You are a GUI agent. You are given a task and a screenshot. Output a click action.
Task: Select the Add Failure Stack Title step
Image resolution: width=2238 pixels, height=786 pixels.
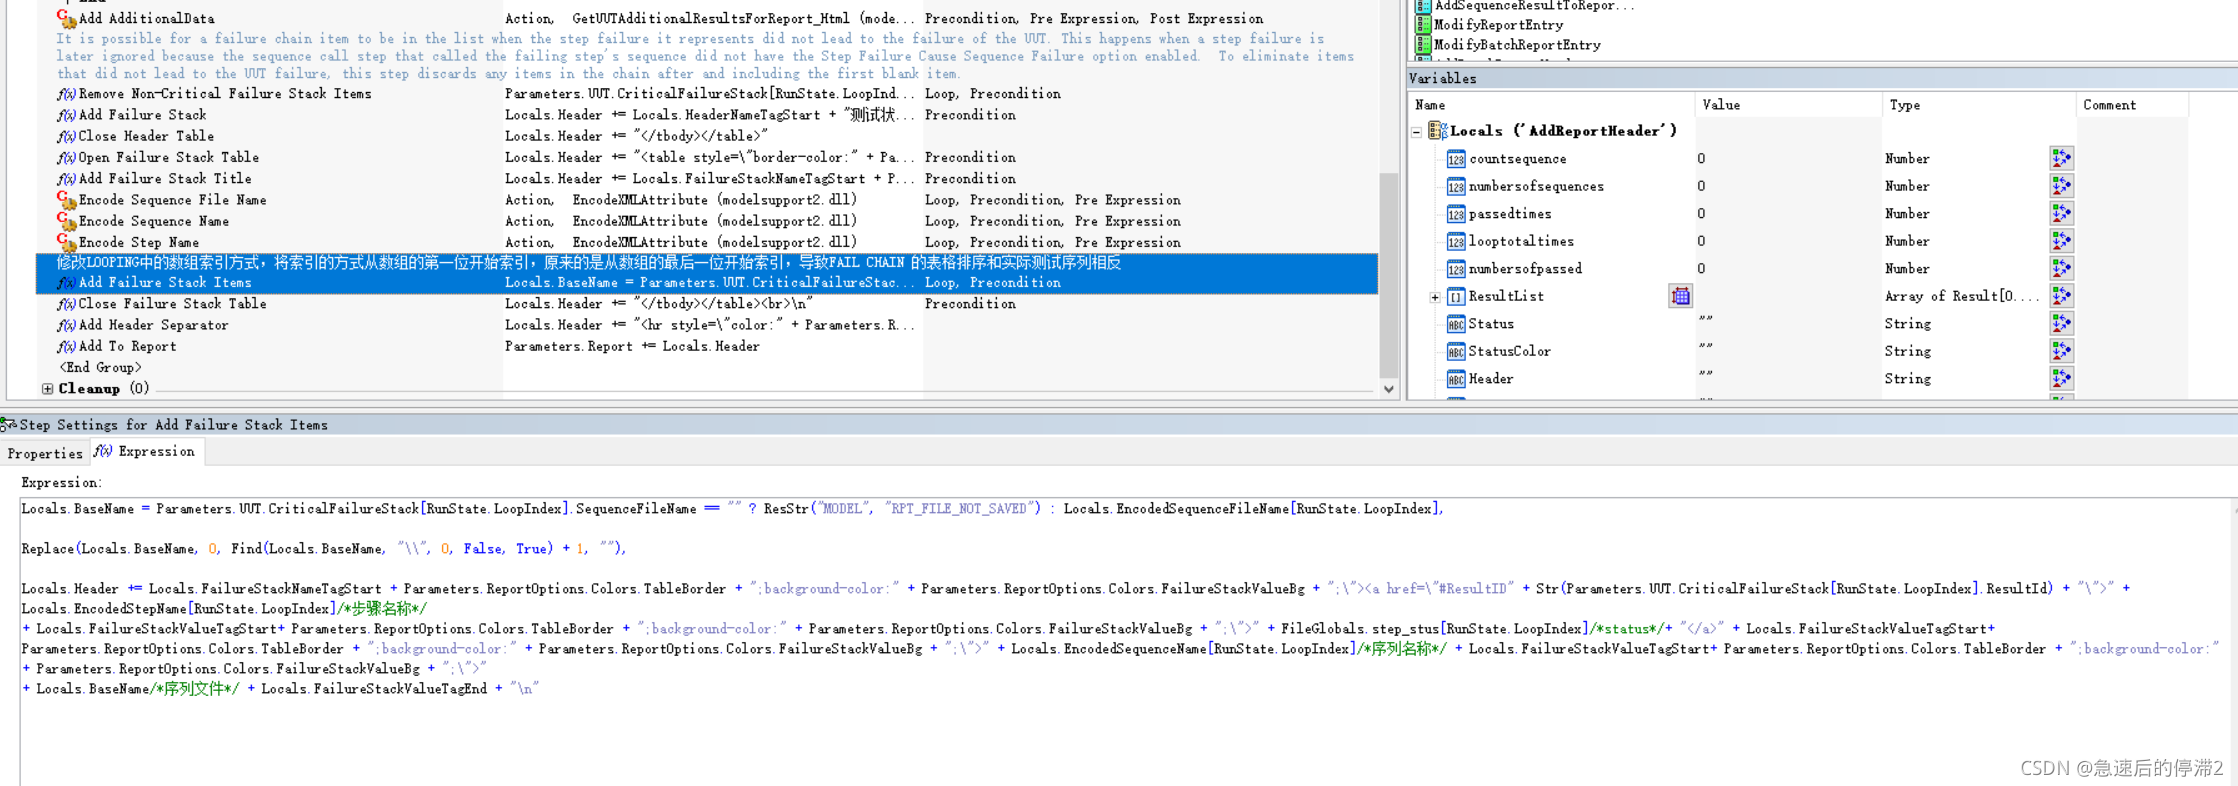pos(165,179)
